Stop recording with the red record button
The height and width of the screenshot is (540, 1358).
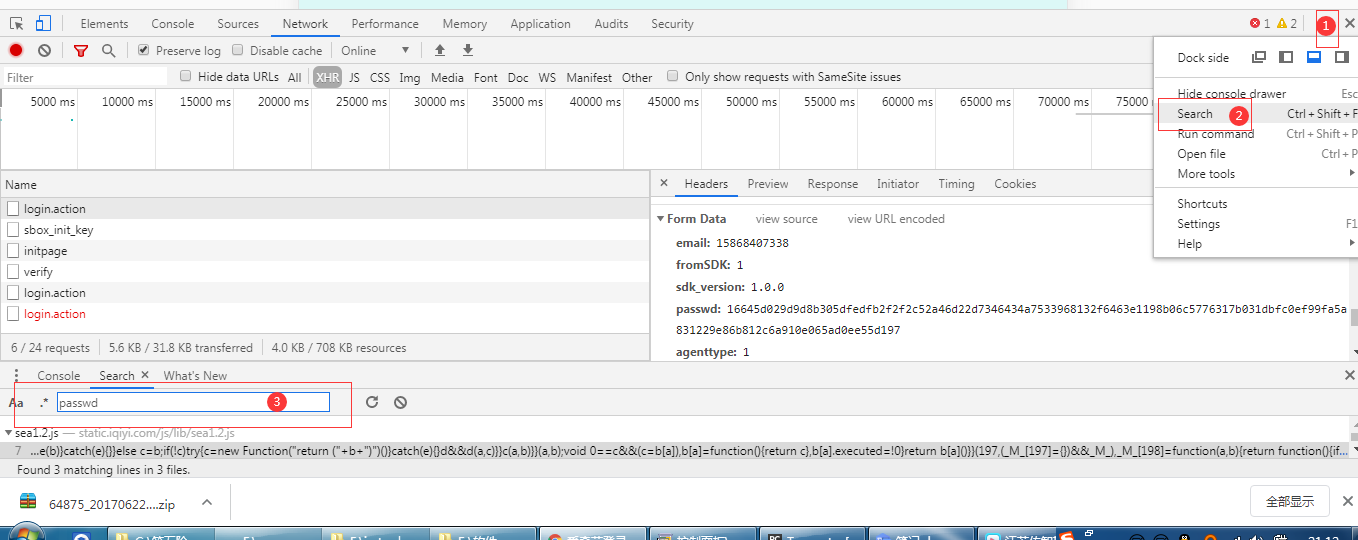[16, 50]
